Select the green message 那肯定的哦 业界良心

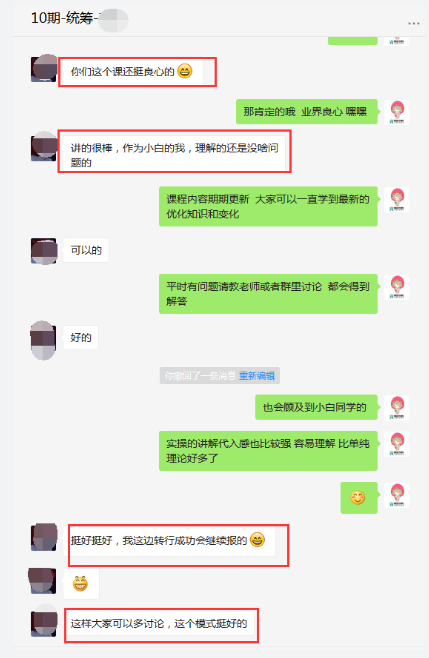coord(307,112)
